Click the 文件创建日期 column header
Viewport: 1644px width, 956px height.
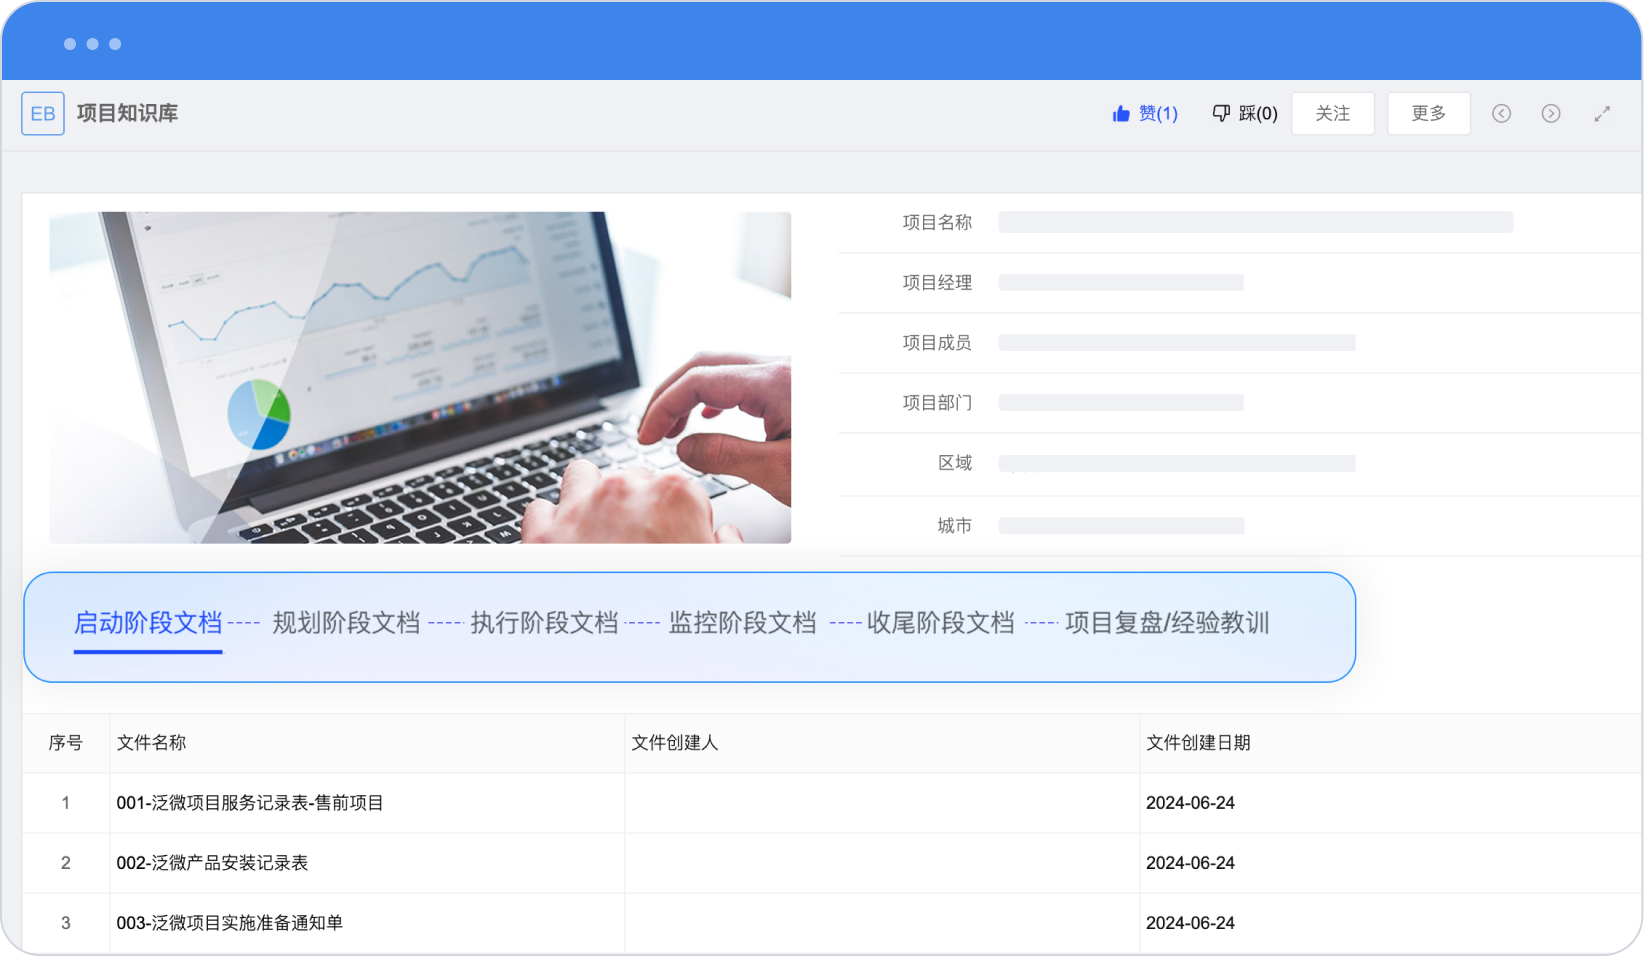pos(1198,743)
